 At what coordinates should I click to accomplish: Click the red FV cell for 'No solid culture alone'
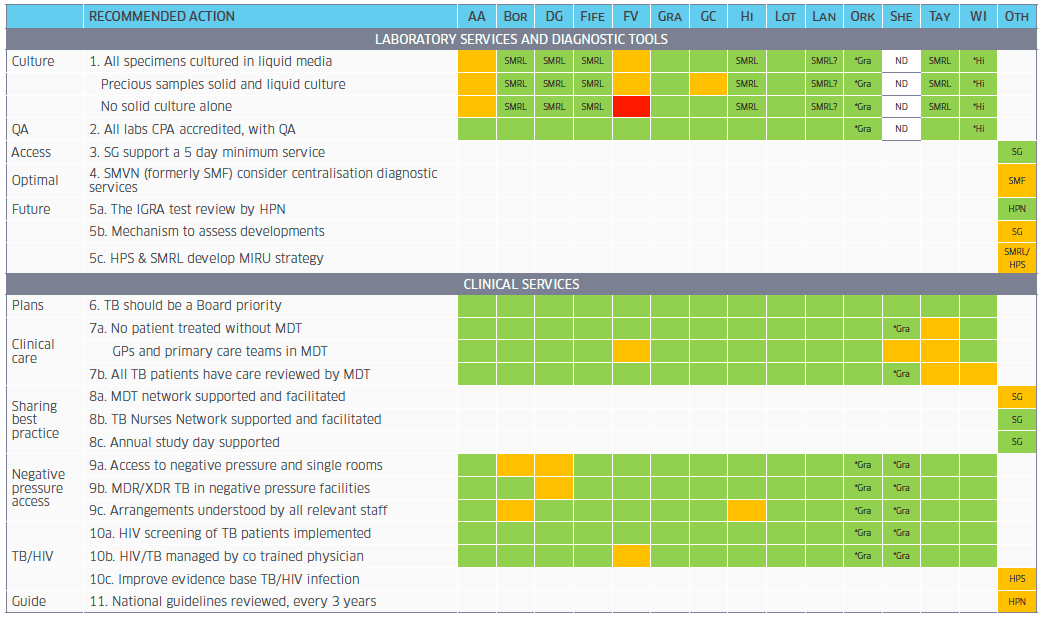[x=631, y=106]
